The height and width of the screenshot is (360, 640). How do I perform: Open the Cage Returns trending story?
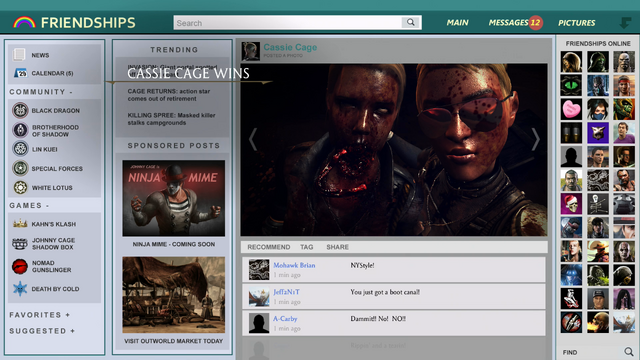[169, 95]
